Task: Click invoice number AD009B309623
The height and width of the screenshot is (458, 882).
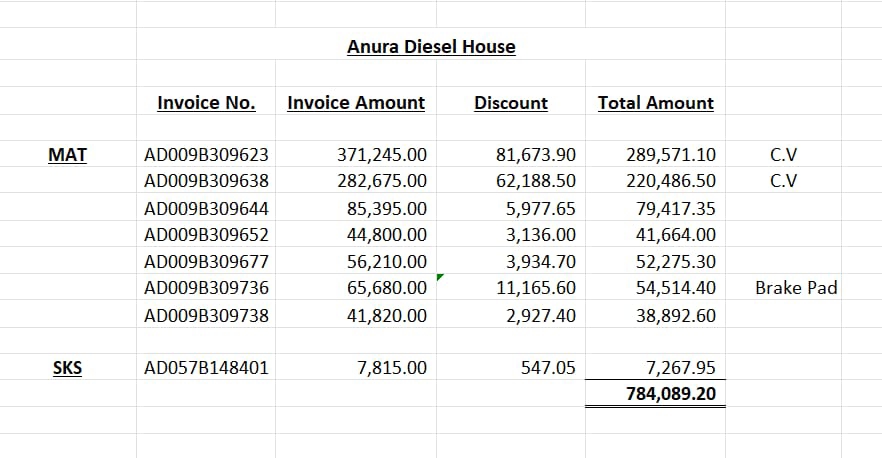Action: 207,155
